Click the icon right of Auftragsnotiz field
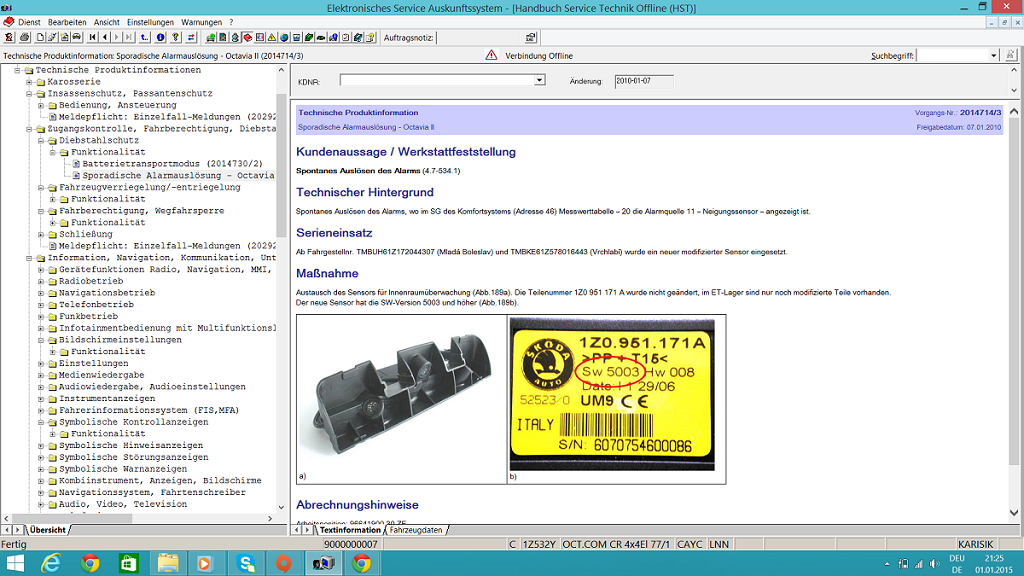Viewport: 1024px width, 576px height. [531, 37]
